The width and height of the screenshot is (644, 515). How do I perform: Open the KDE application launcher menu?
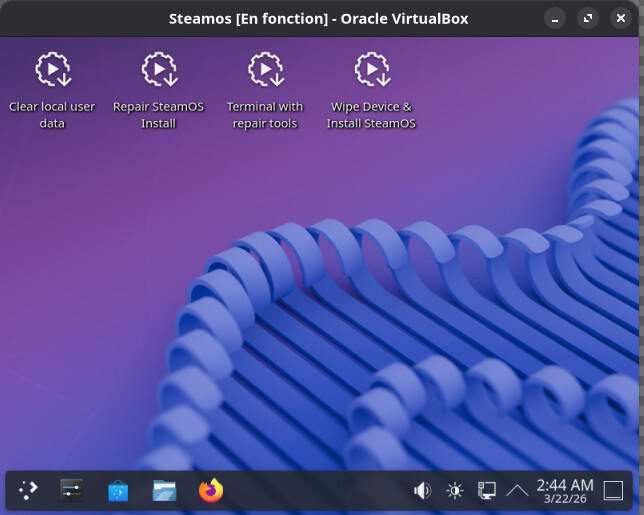[28, 490]
